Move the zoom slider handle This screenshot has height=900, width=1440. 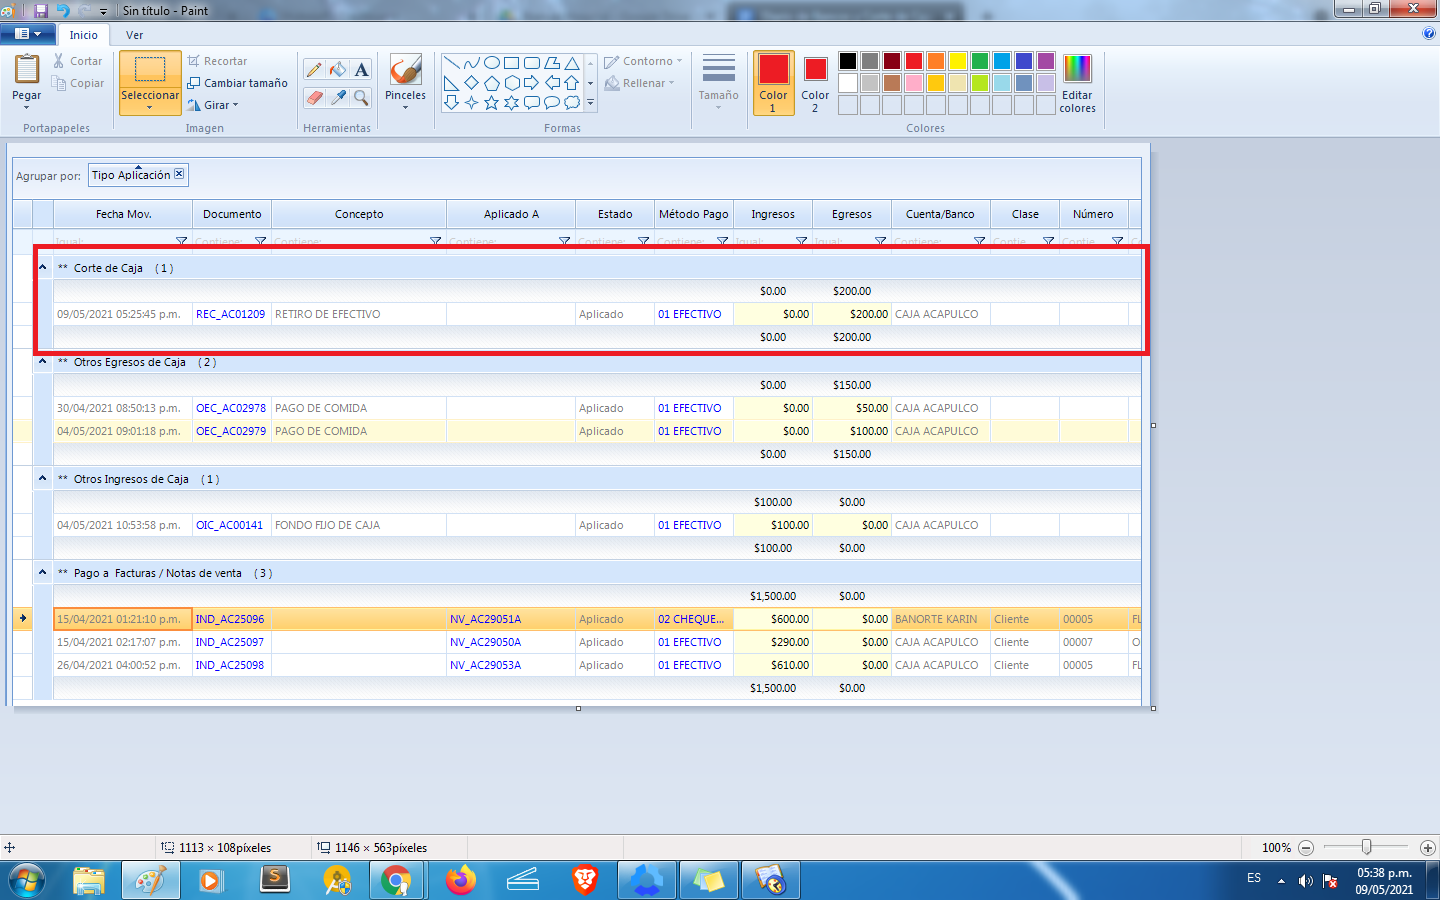click(1366, 847)
